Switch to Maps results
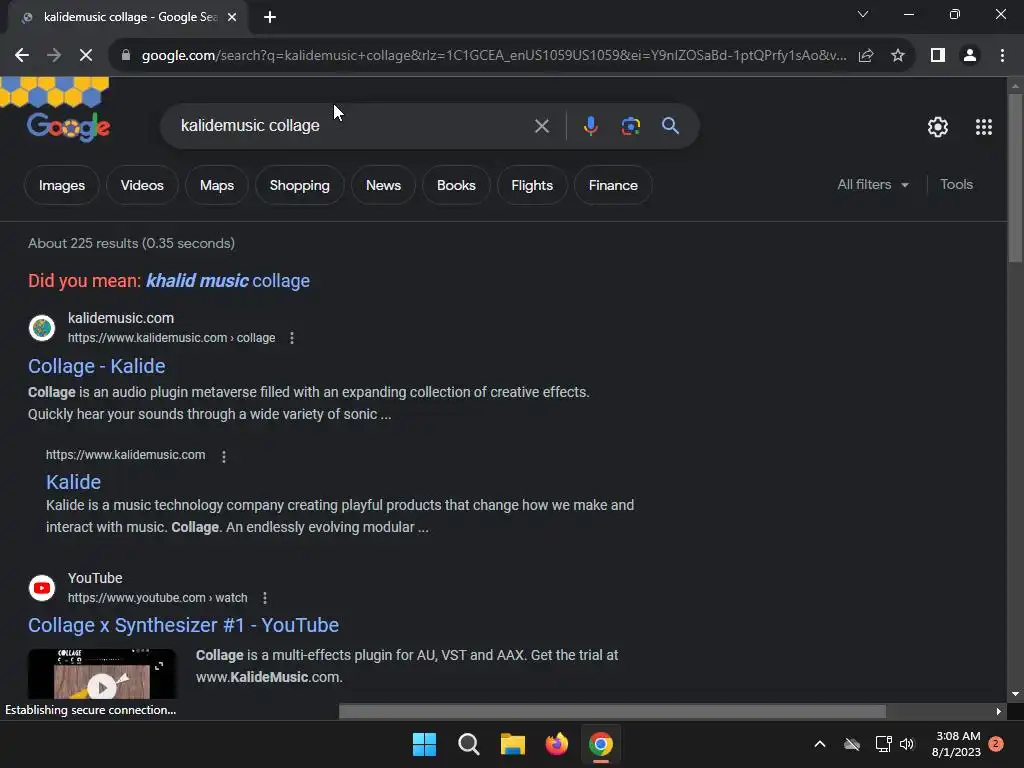The image size is (1024, 768). pos(217,185)
